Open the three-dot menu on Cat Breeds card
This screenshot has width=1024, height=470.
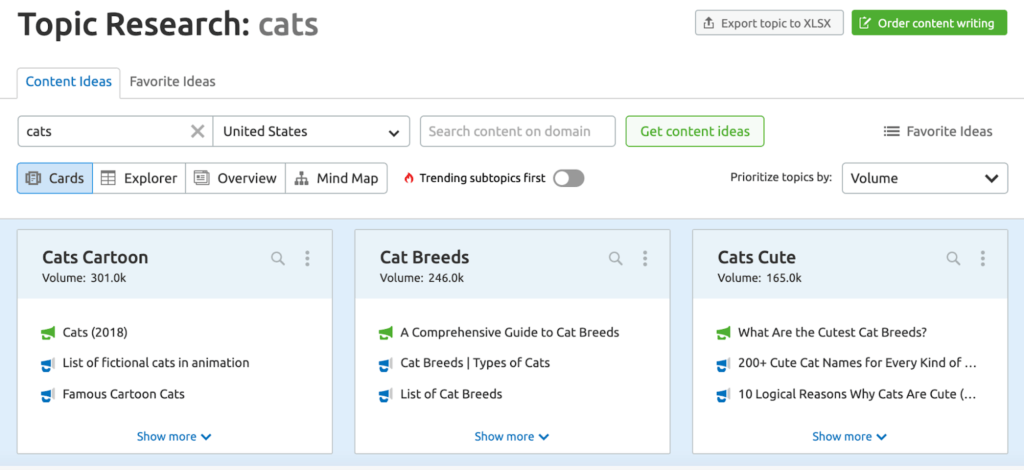click(645, 259)
